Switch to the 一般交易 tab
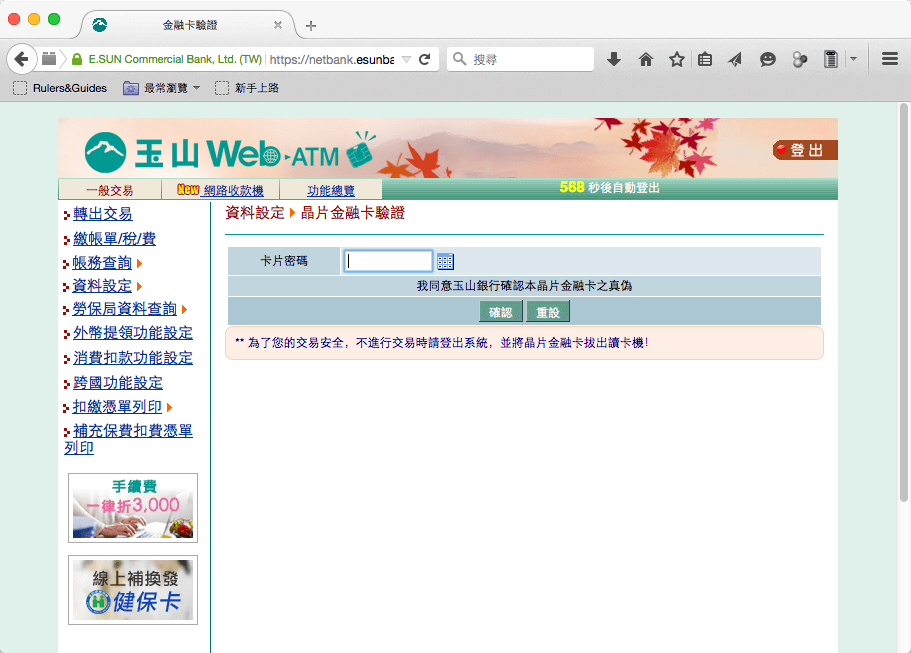This screenshot has width=911, height=653. [113, 188]
